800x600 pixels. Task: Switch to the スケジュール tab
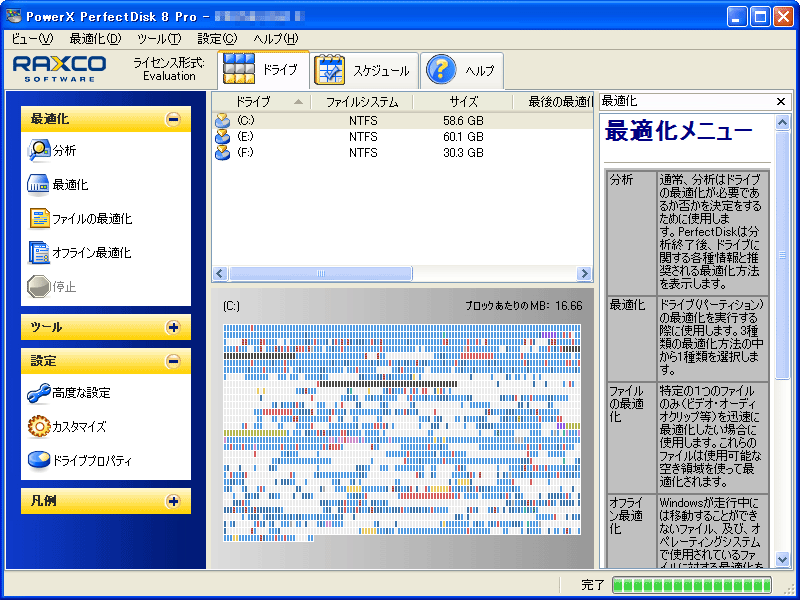point(364,70)
